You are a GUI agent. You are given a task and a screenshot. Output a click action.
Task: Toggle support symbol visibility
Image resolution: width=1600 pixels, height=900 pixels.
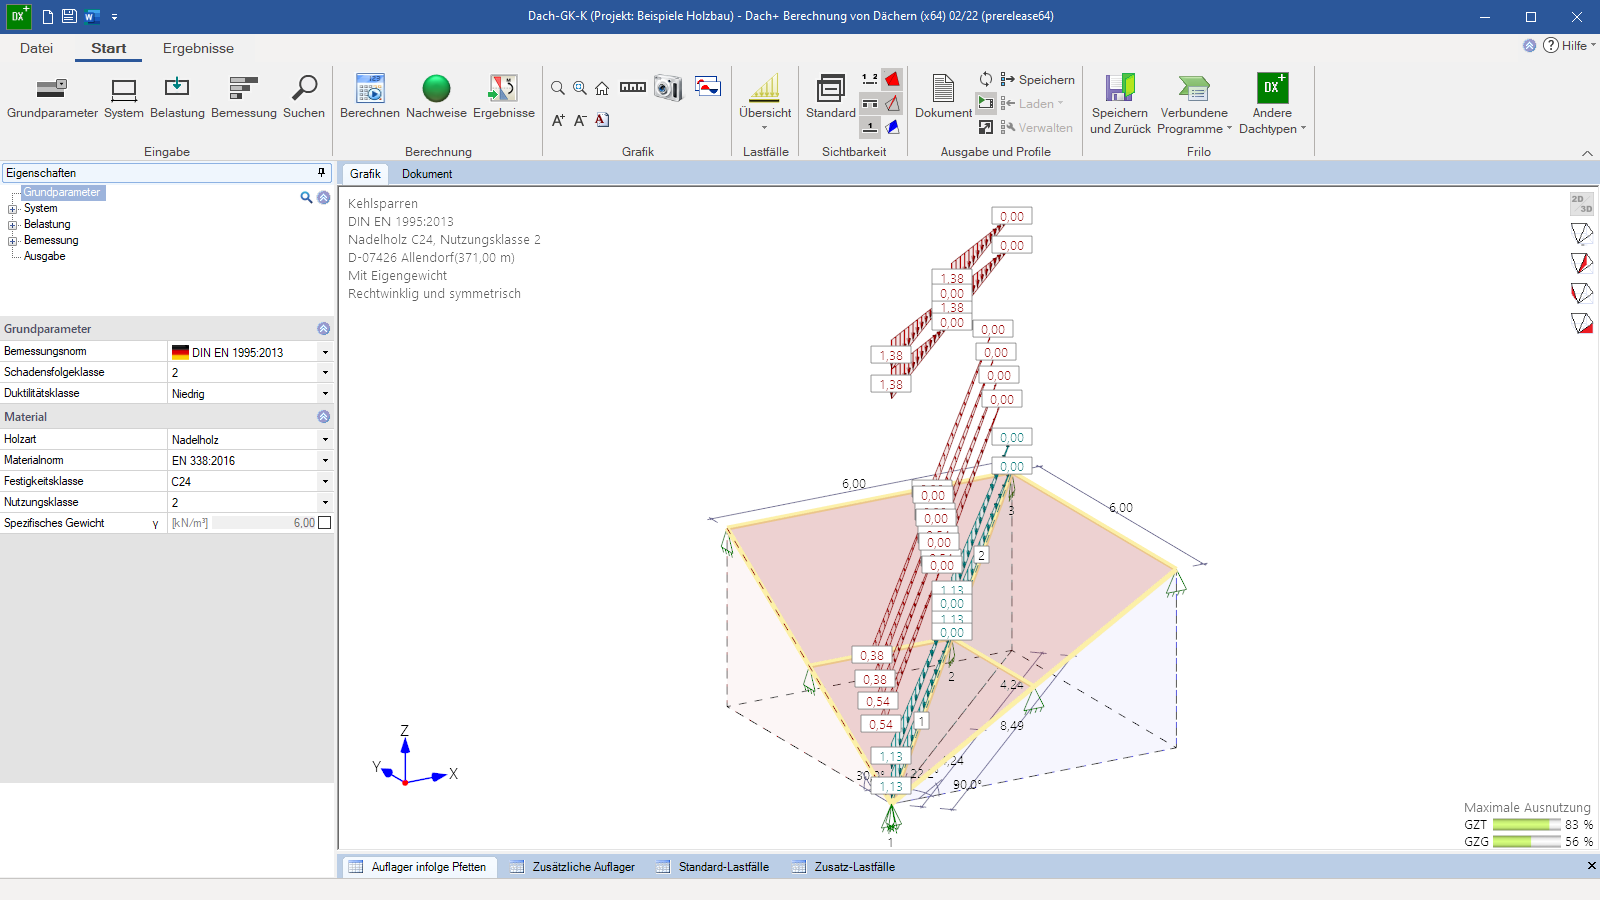pyautogui.click(x=870, y=103)
